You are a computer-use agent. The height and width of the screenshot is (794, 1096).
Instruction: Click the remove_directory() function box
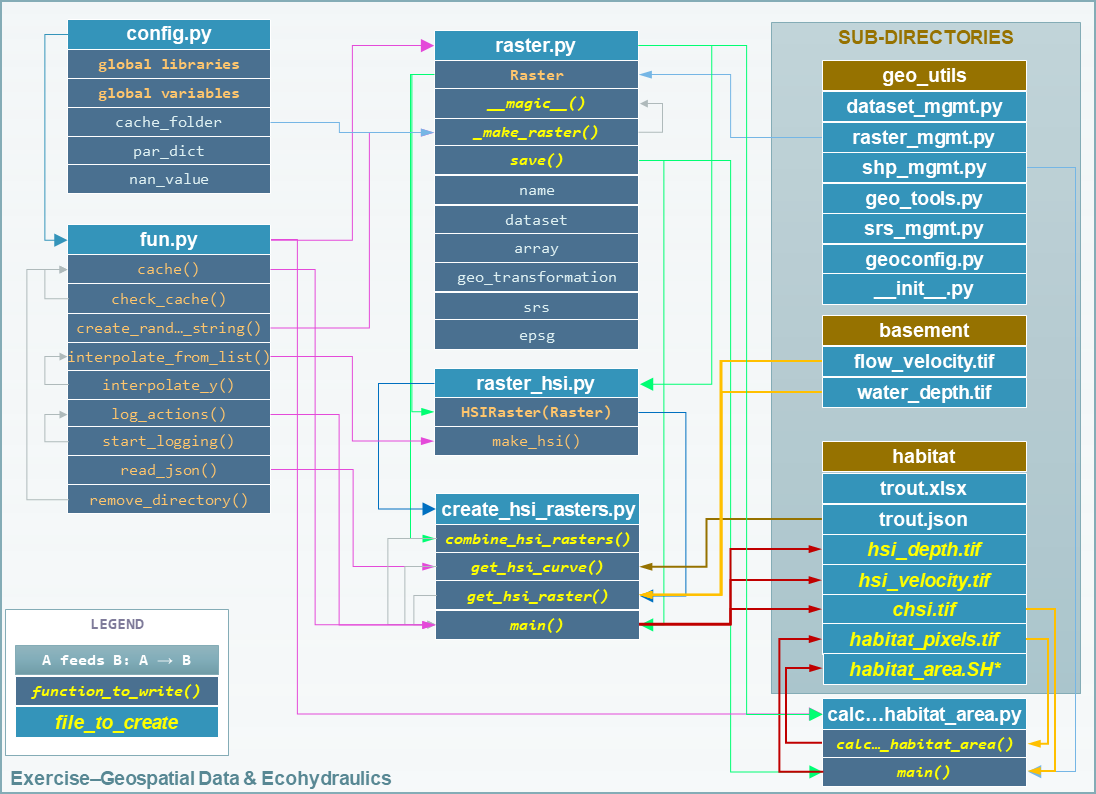point(168,500)
